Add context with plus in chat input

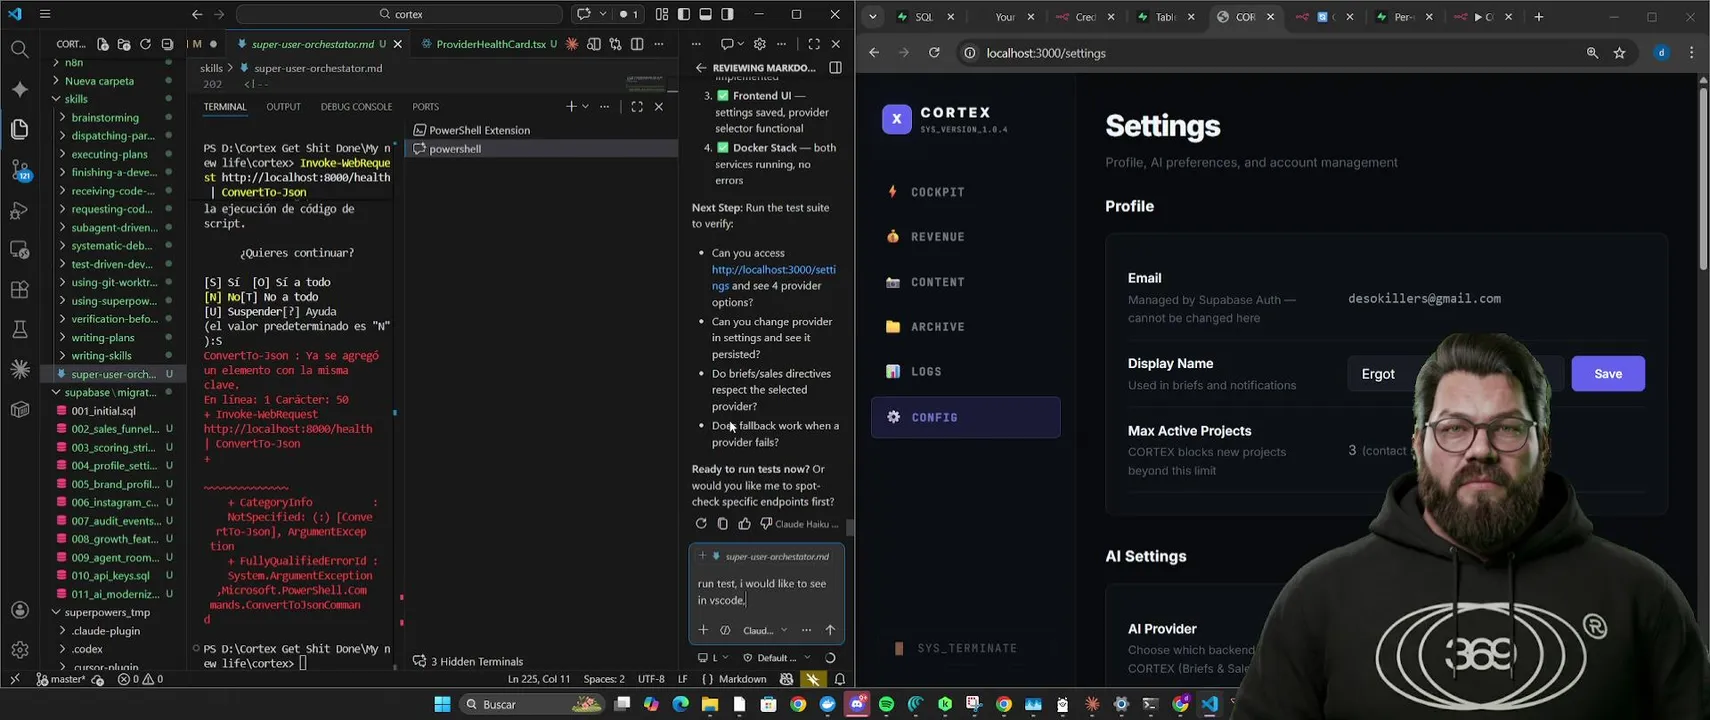[x=703, y=630]
